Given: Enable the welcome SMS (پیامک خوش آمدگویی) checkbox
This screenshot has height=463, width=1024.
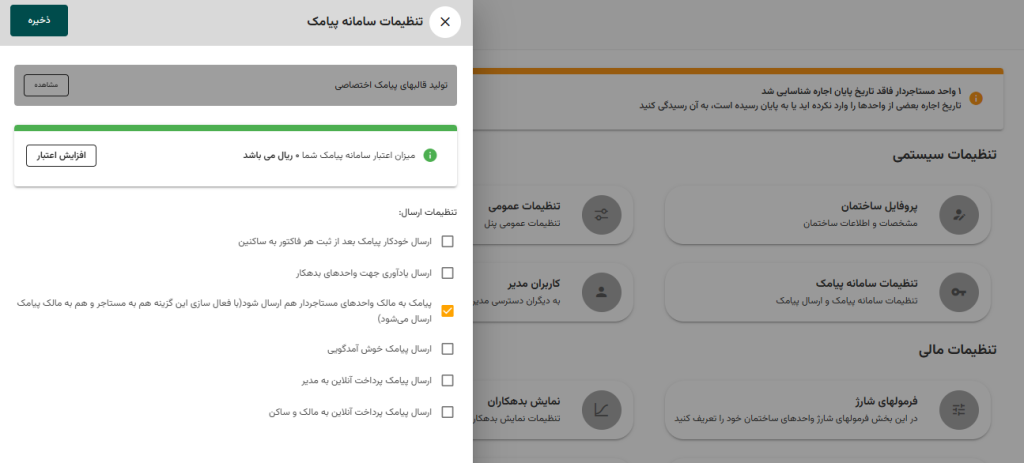Looking at the screenshot, I should click(447, 349).
